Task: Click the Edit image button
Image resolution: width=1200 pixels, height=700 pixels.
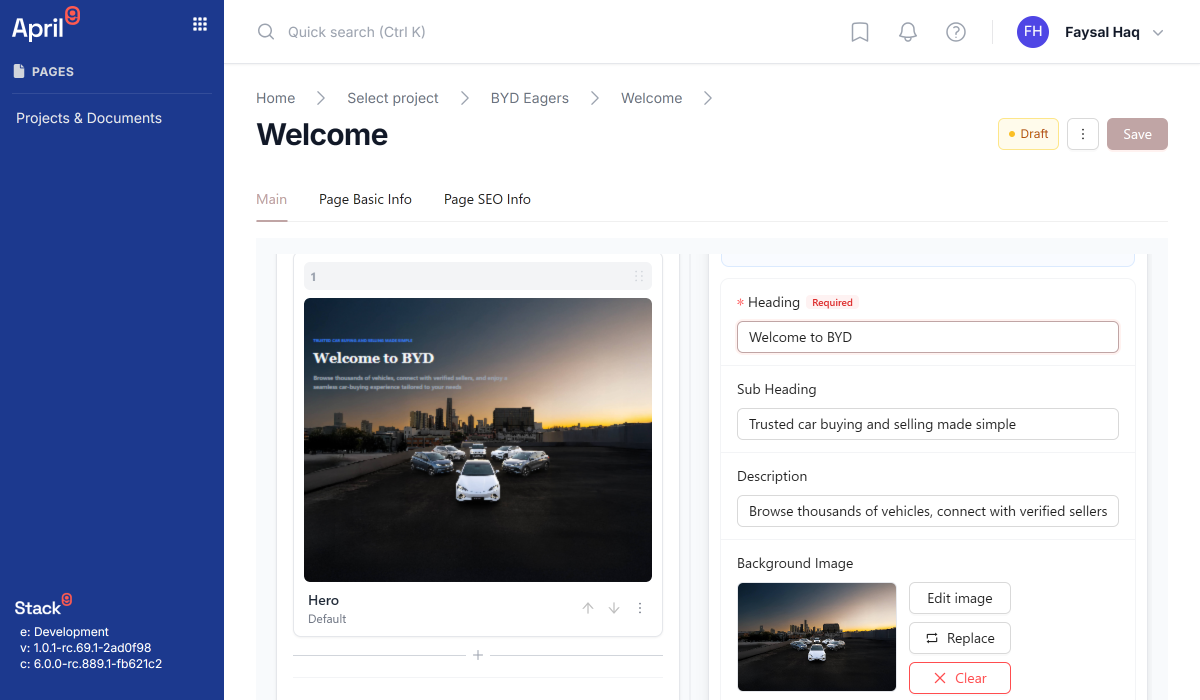Action: 960,598
